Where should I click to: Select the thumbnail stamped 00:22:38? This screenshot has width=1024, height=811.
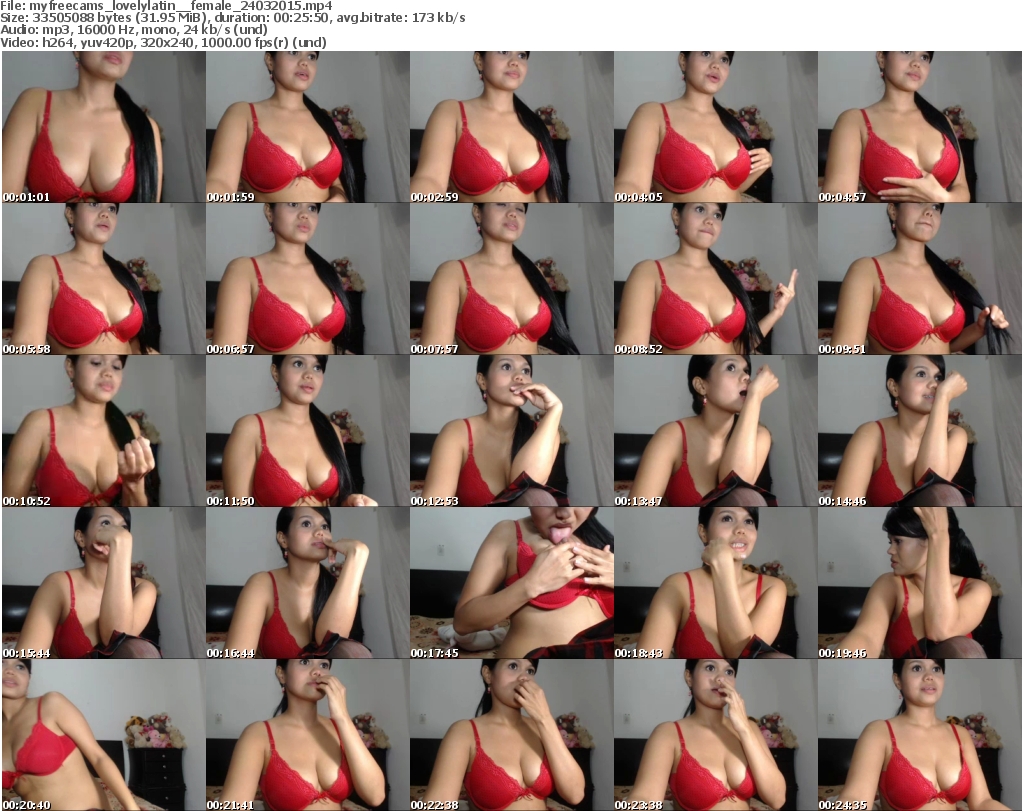(x=511, y=735)
